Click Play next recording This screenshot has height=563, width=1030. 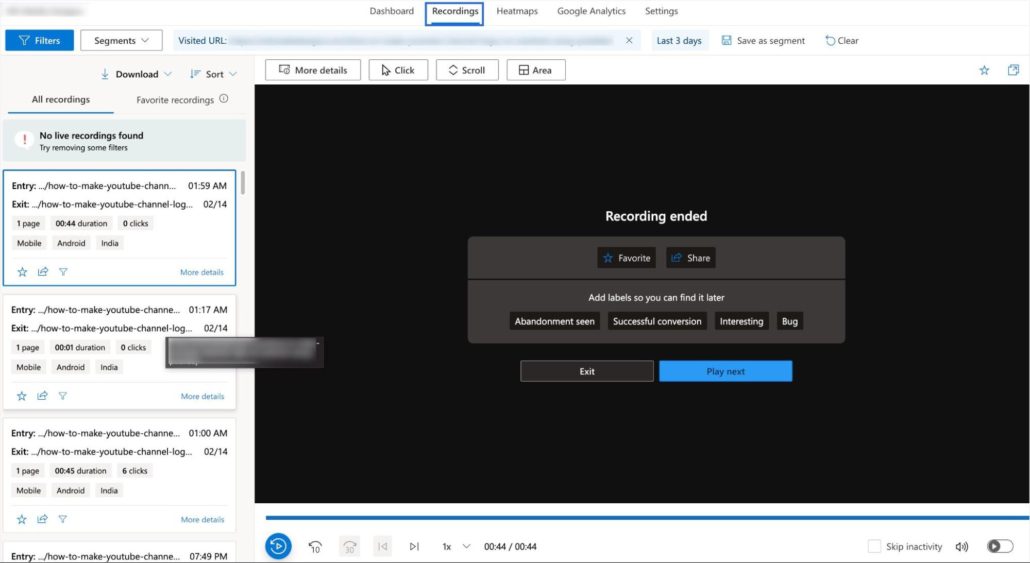(725, 371)
